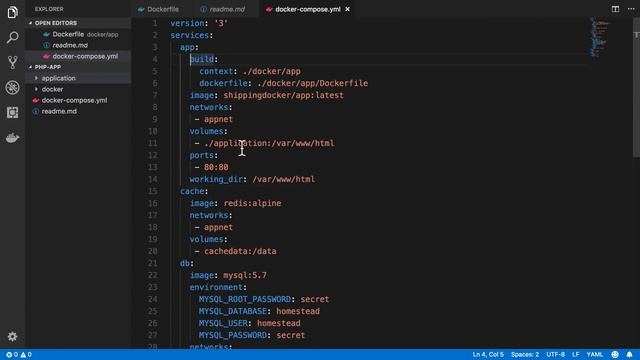The image size is (640, 360).
Task: Click the Ln 4, Col 5 cursor position
Action: pos(488,354)
